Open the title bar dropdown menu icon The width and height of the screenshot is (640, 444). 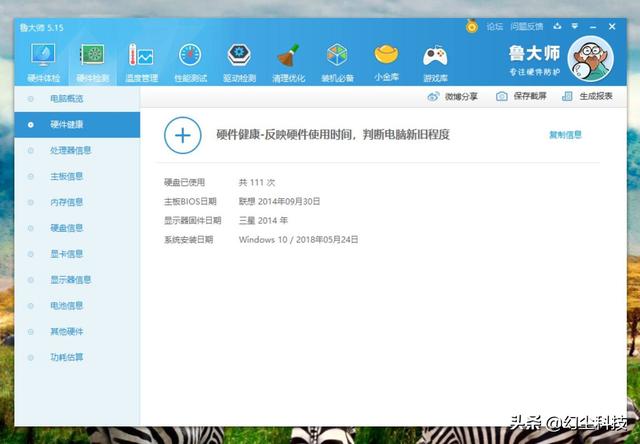point(575,27)
